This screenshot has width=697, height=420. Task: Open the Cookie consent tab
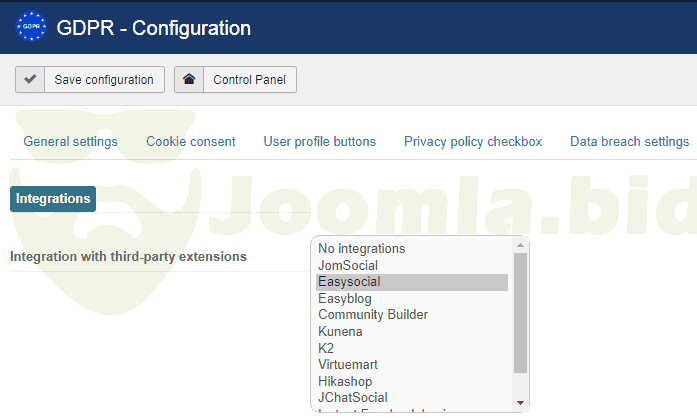pyautogui.click(x=191, y=142)
